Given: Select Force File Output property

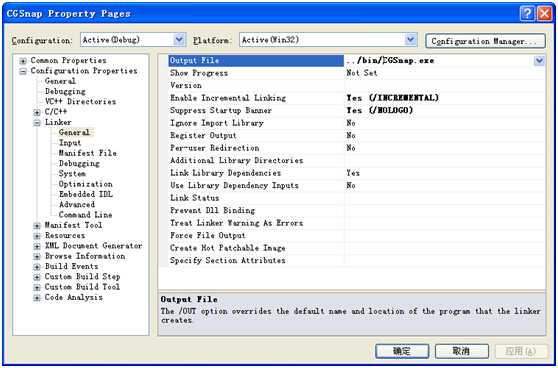Looking at the screenshot, I should pos(208,235).
